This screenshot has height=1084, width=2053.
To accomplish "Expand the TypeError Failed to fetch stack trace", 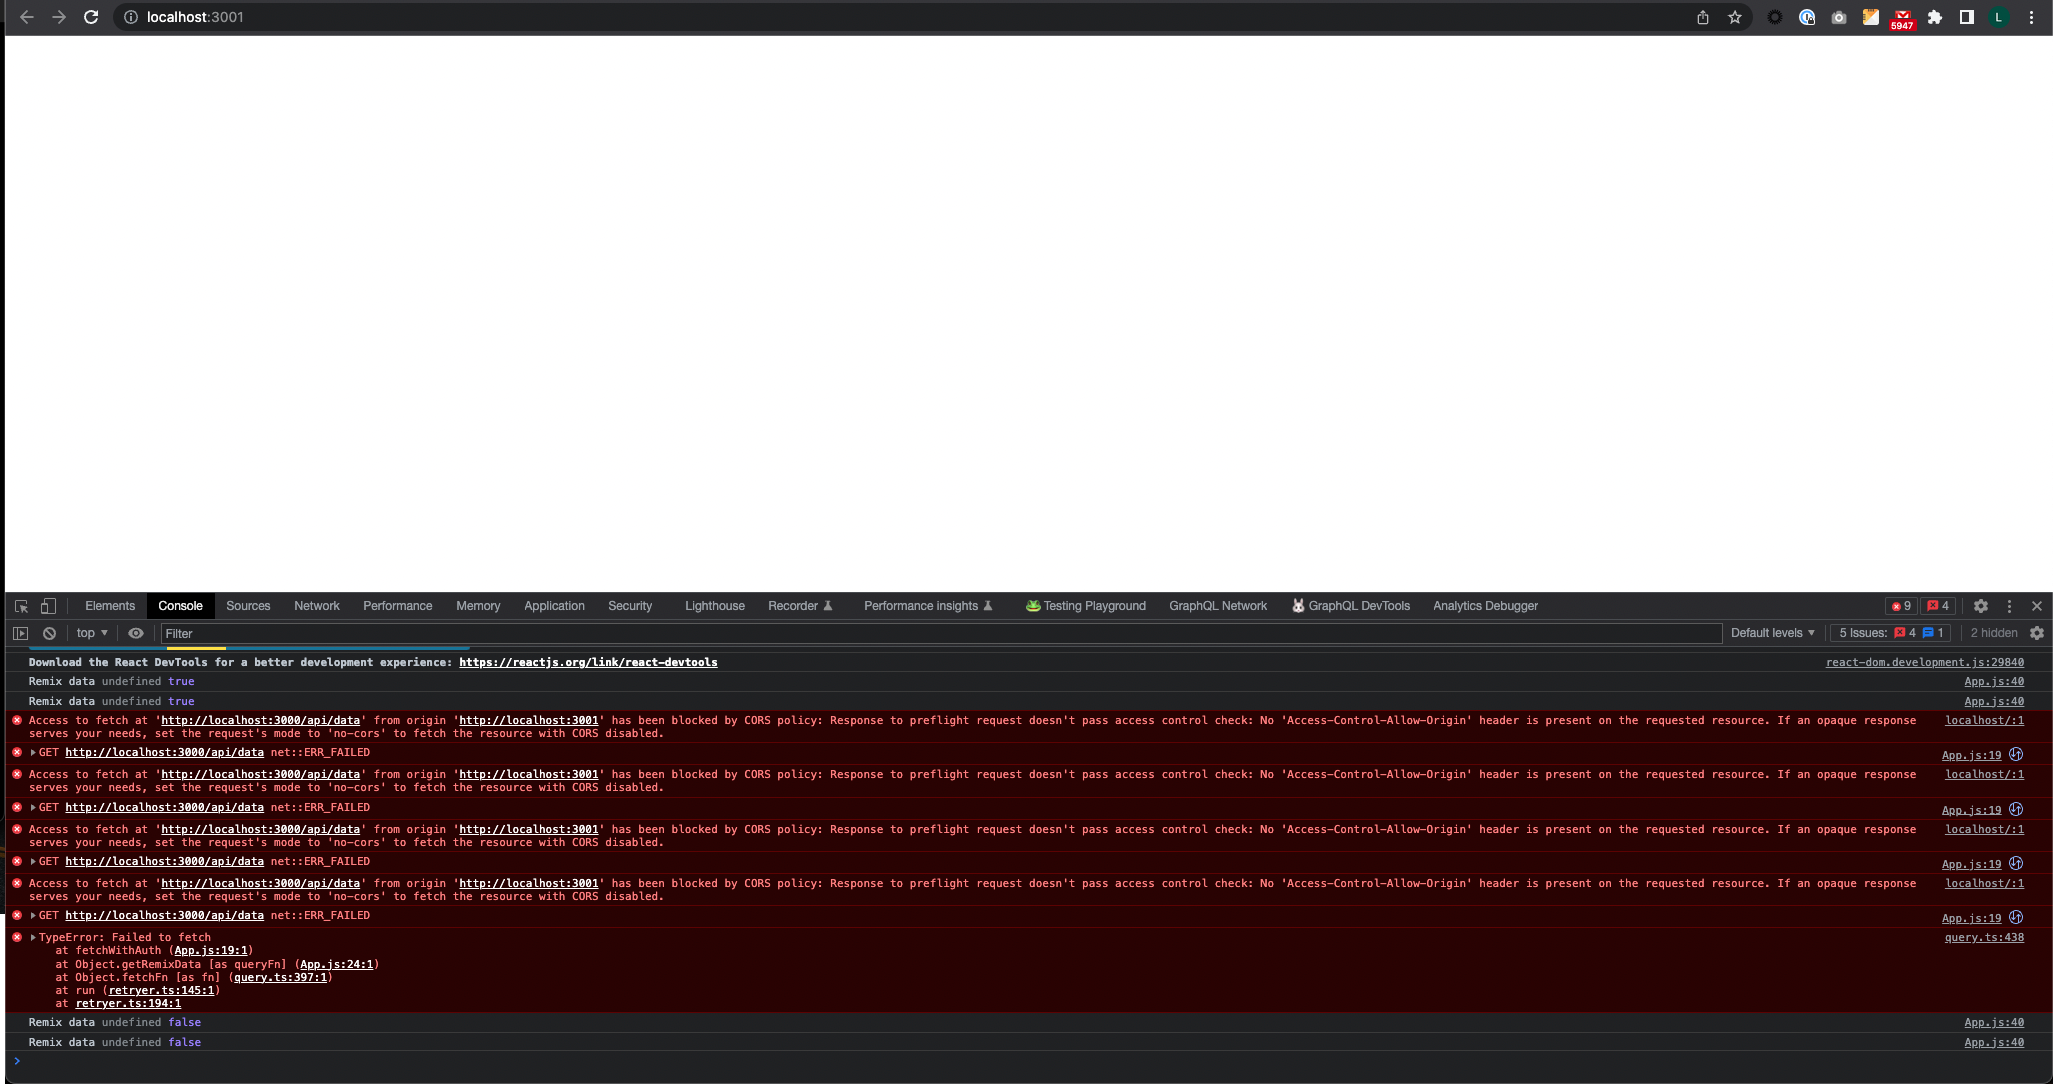I will point(33,937).
